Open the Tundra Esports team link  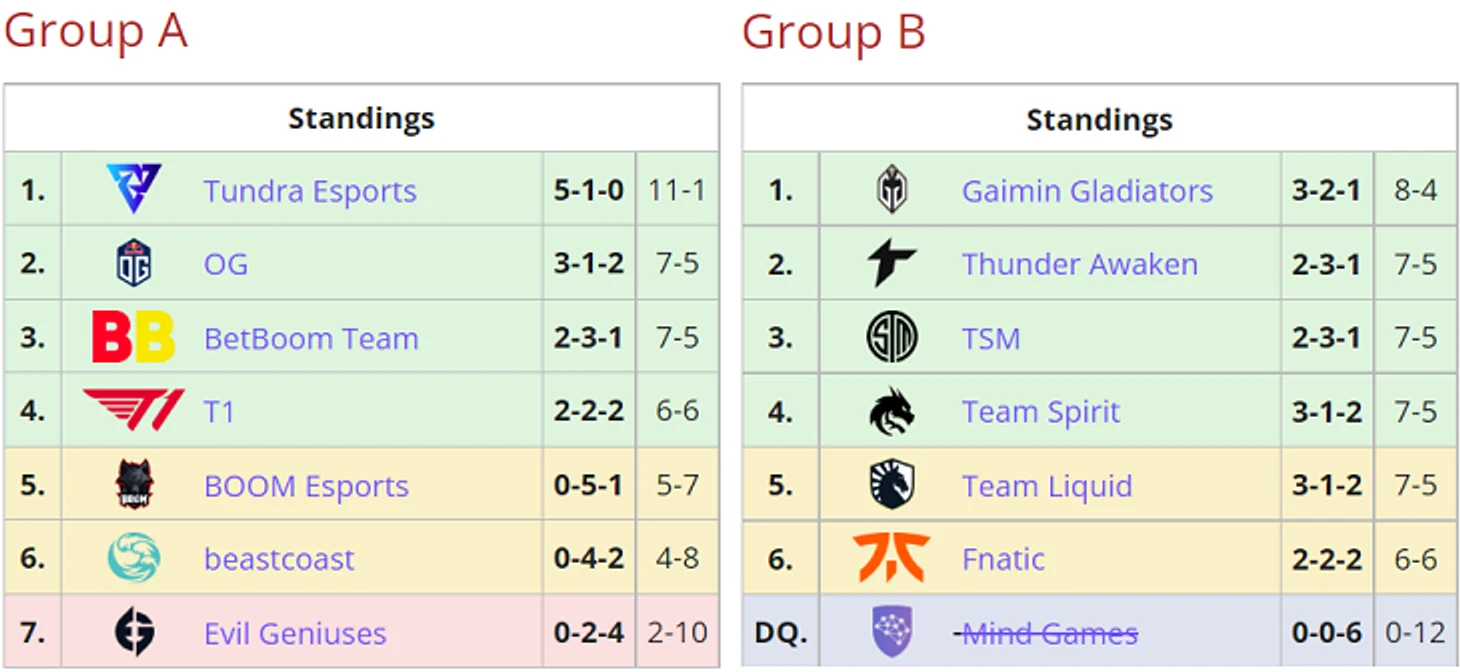pyautogui.click(x=310, y=191)
